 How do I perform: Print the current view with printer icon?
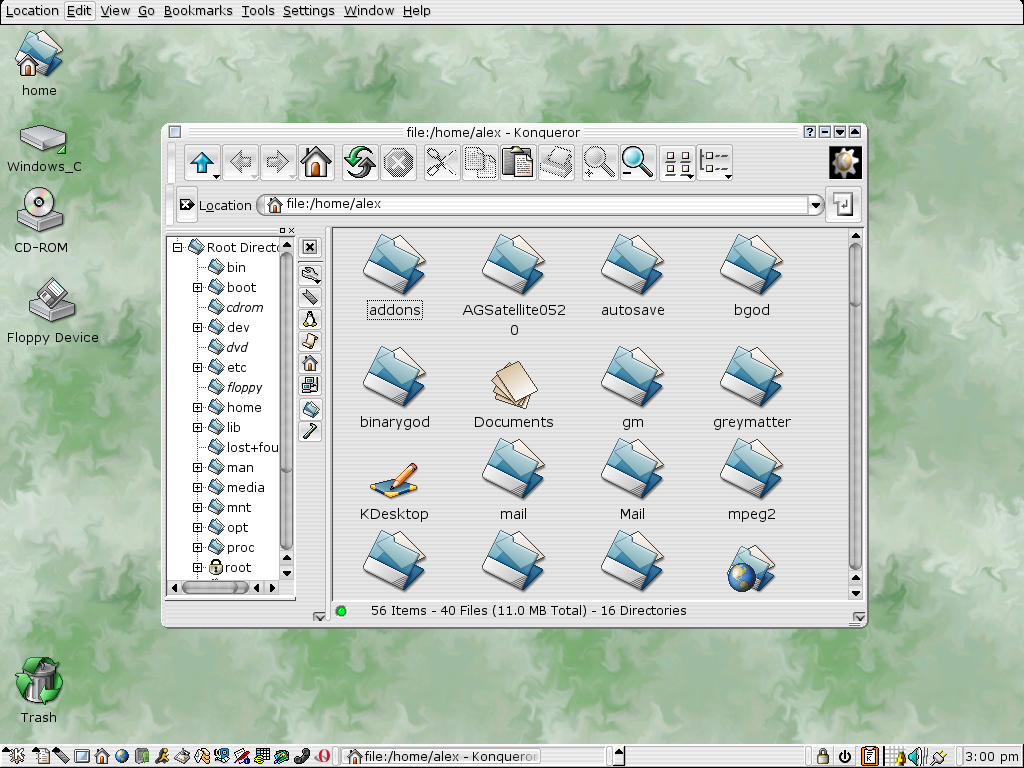coord(556,163)
